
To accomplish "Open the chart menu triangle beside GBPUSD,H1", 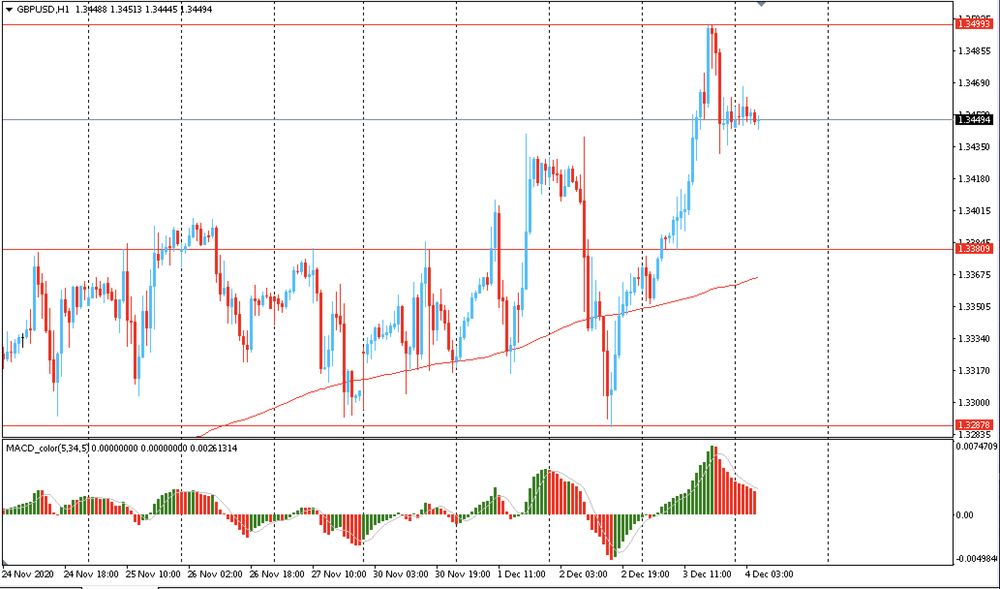I will click(8, 10).
